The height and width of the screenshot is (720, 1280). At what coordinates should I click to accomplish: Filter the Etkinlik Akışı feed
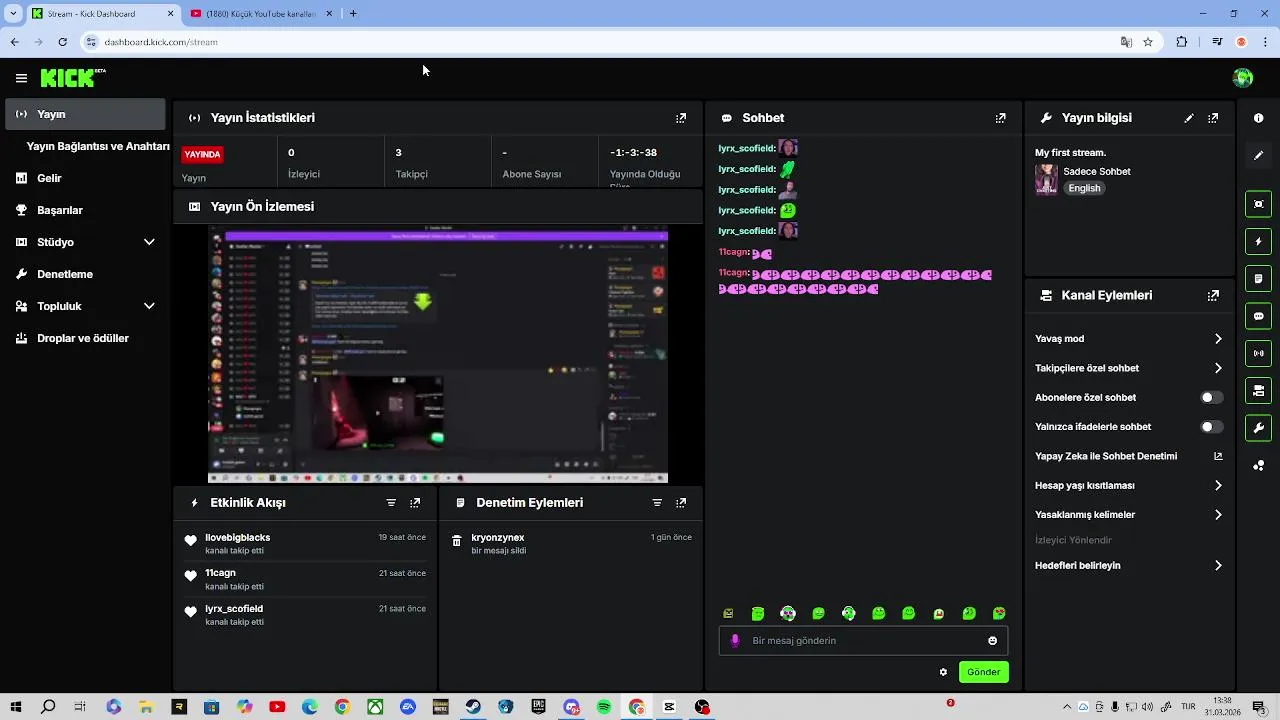click(391, 503)
